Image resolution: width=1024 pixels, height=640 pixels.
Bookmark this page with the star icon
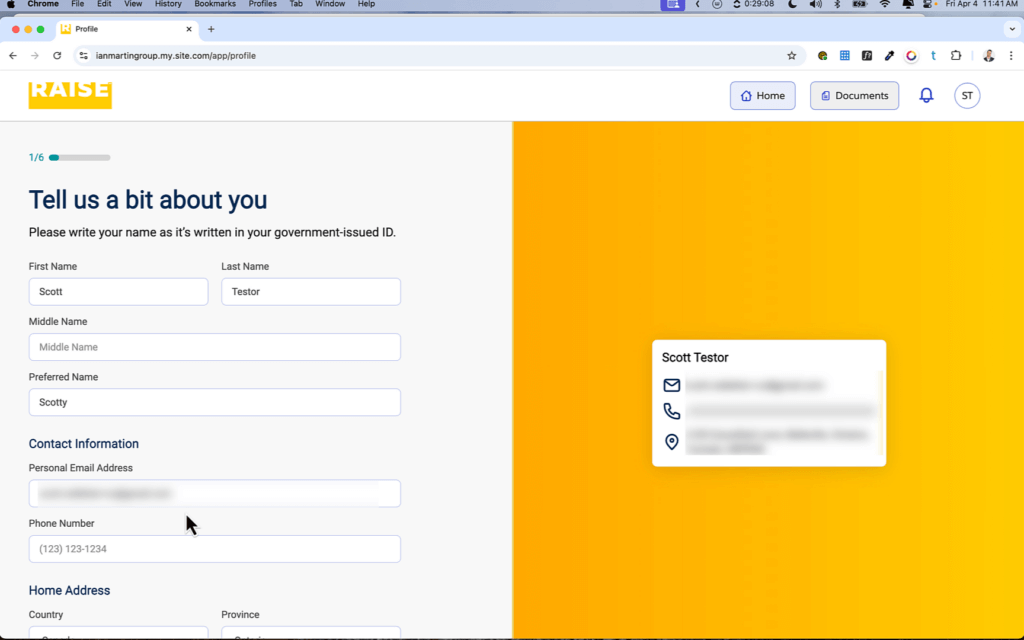click(792, 56)
